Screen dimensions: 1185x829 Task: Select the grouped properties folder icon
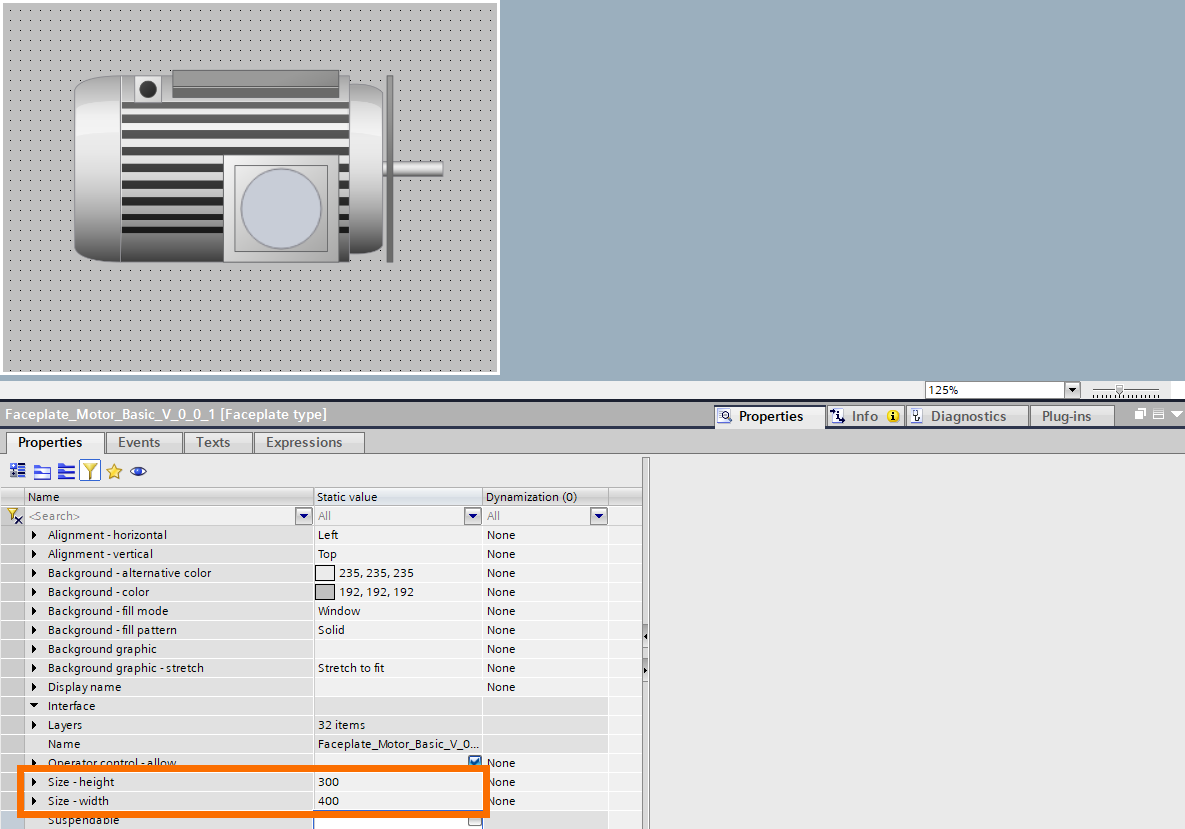click(x=41, y=471)
